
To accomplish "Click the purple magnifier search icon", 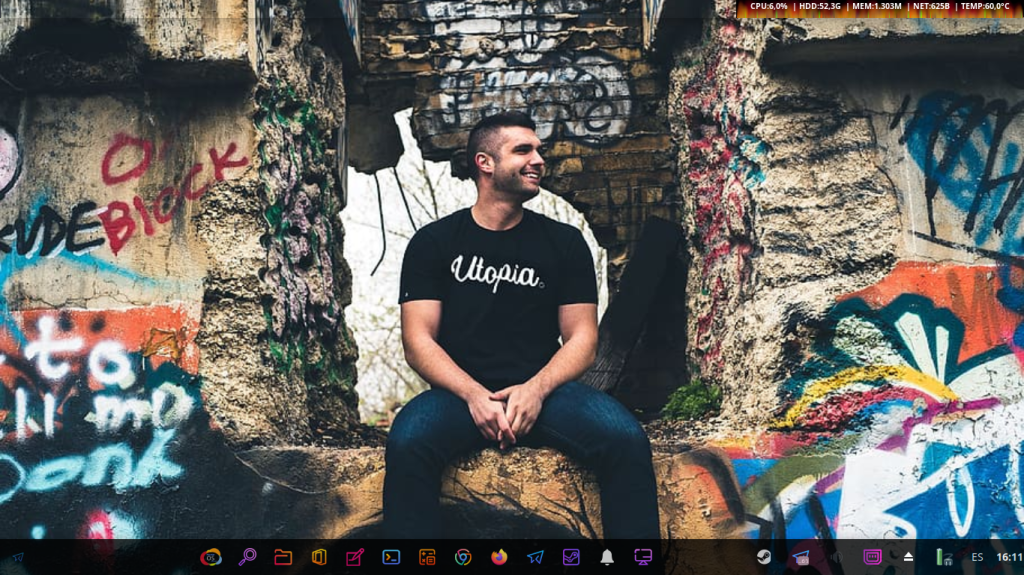I will click(x=247, y=557).
